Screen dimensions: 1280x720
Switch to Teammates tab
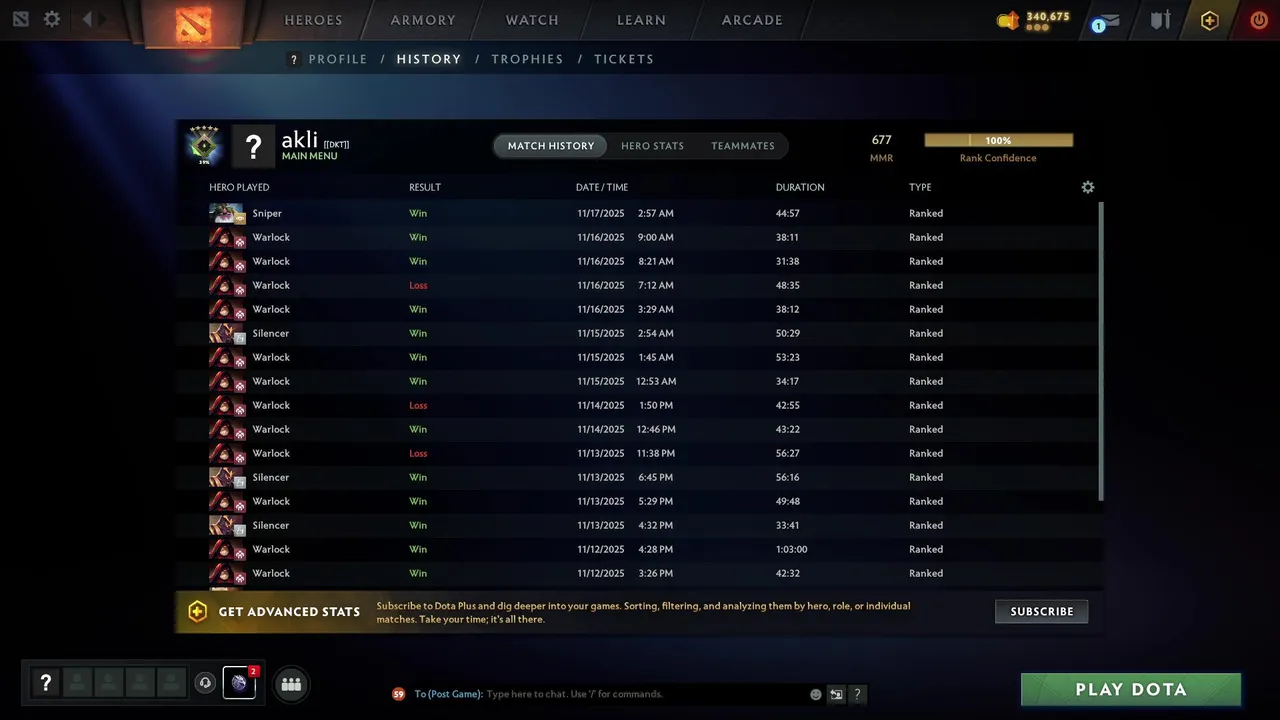(743, 146)
